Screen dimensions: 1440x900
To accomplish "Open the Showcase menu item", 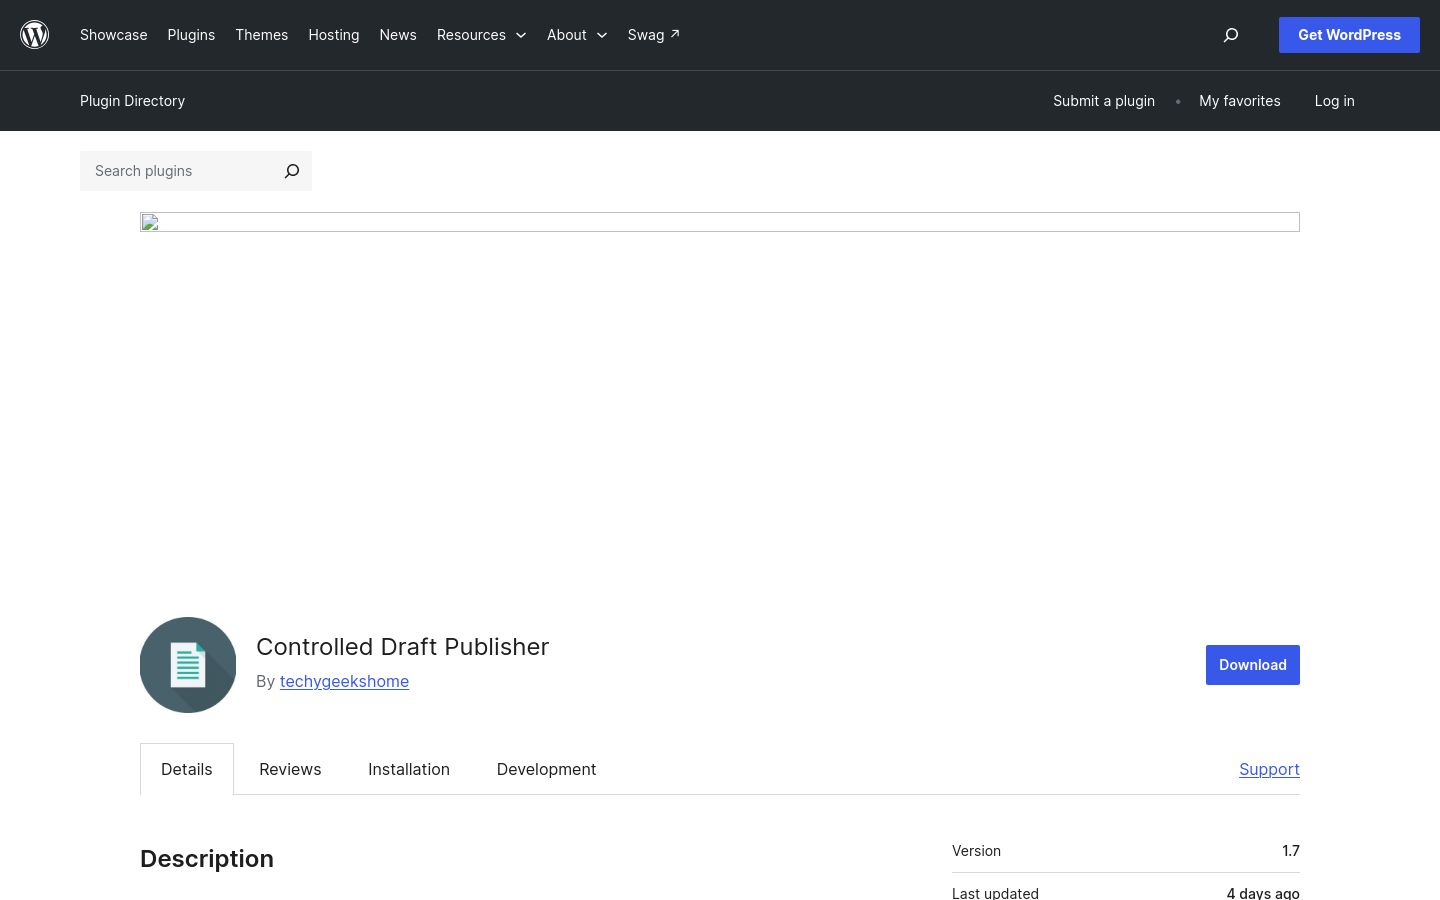I will (114, 35).
